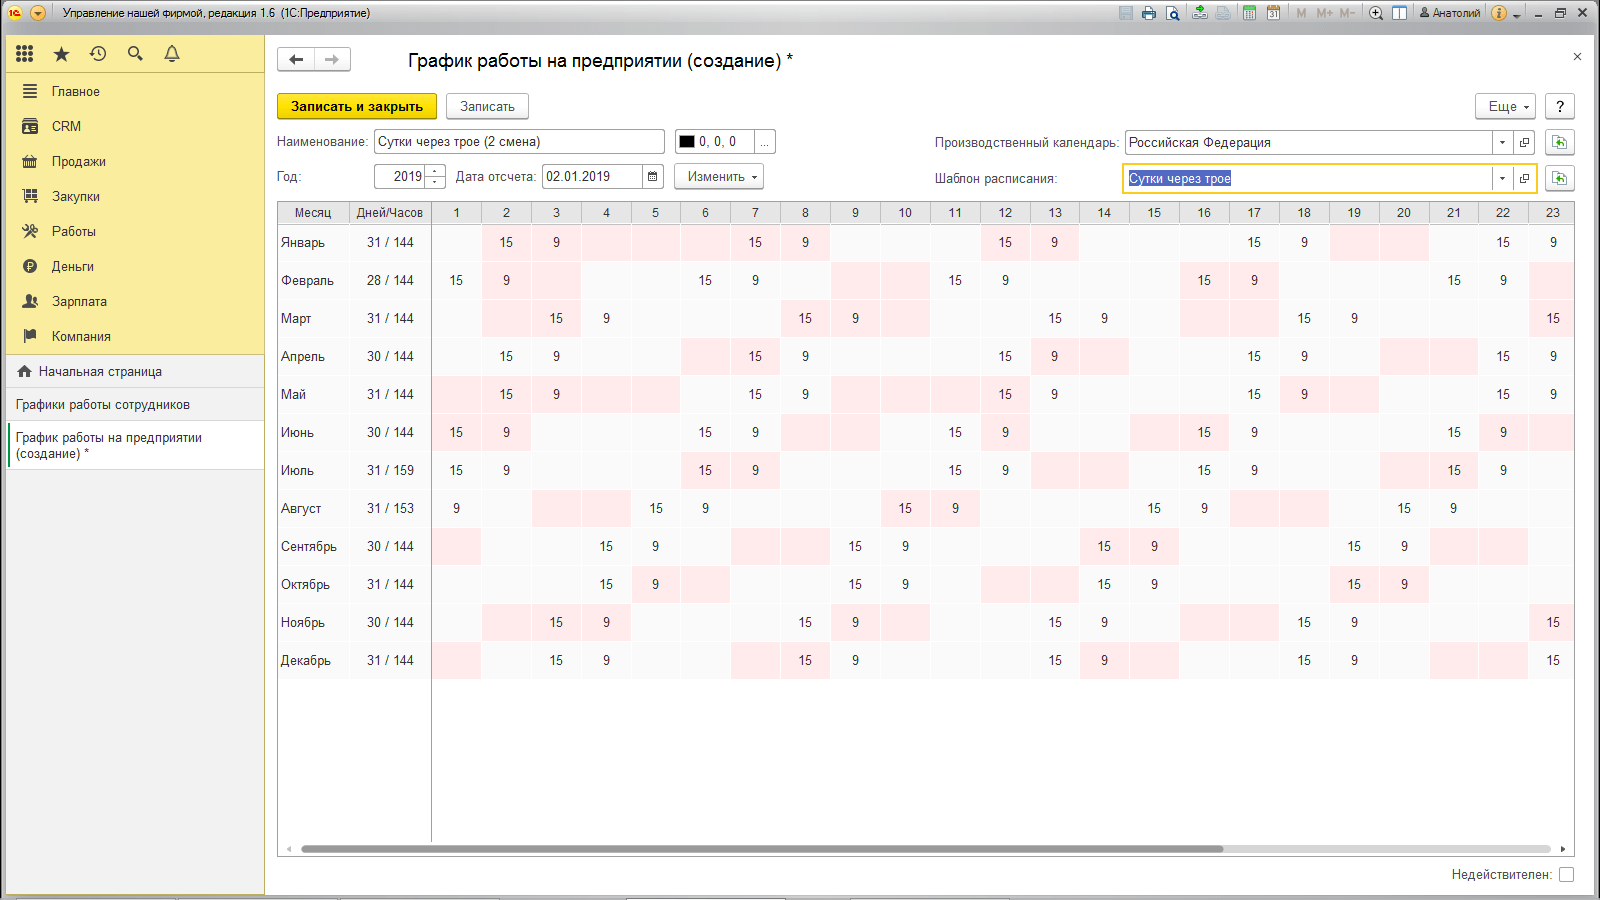1600x900 pixels.
Task: Click user name Анатолий
Action: point(1450,13)
